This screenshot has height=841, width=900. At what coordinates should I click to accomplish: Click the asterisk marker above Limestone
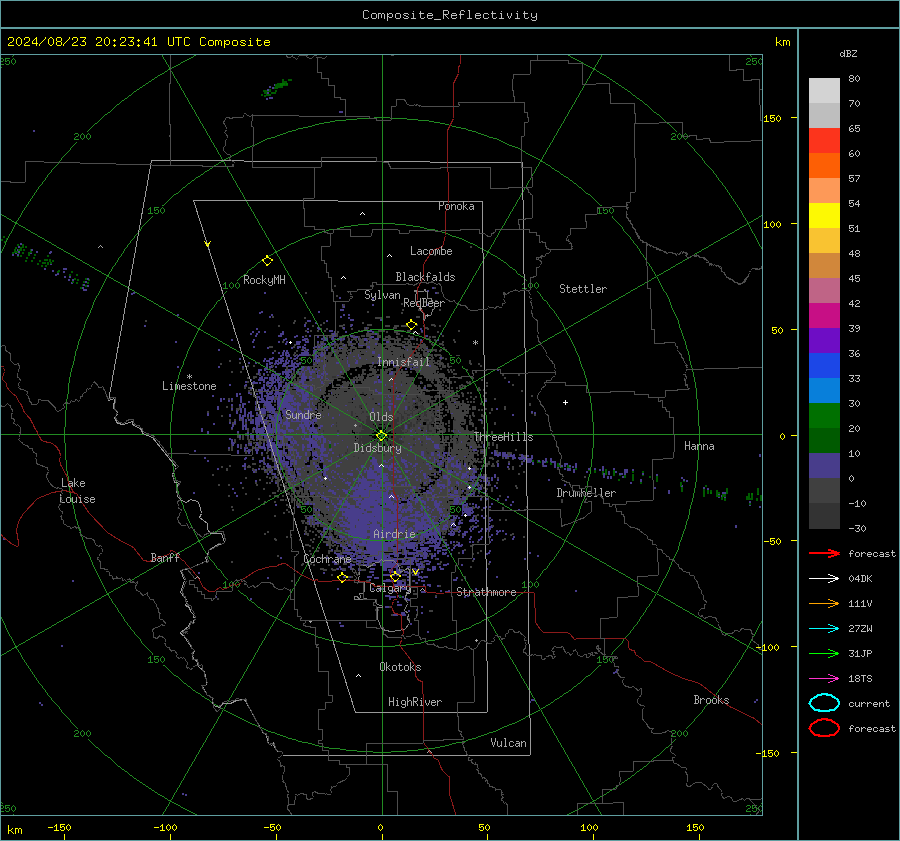pyautogui.click(x=189, y=377)
